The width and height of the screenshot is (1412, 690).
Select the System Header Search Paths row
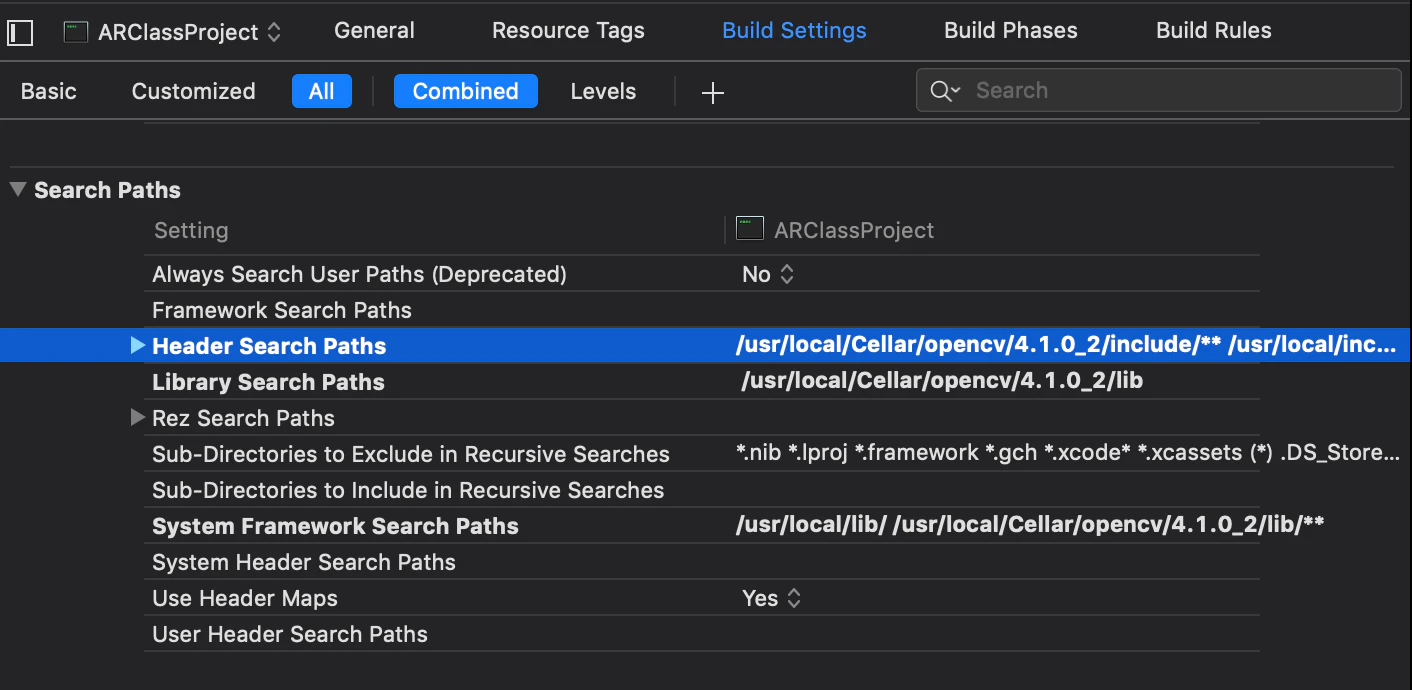(x=702, y=562)
